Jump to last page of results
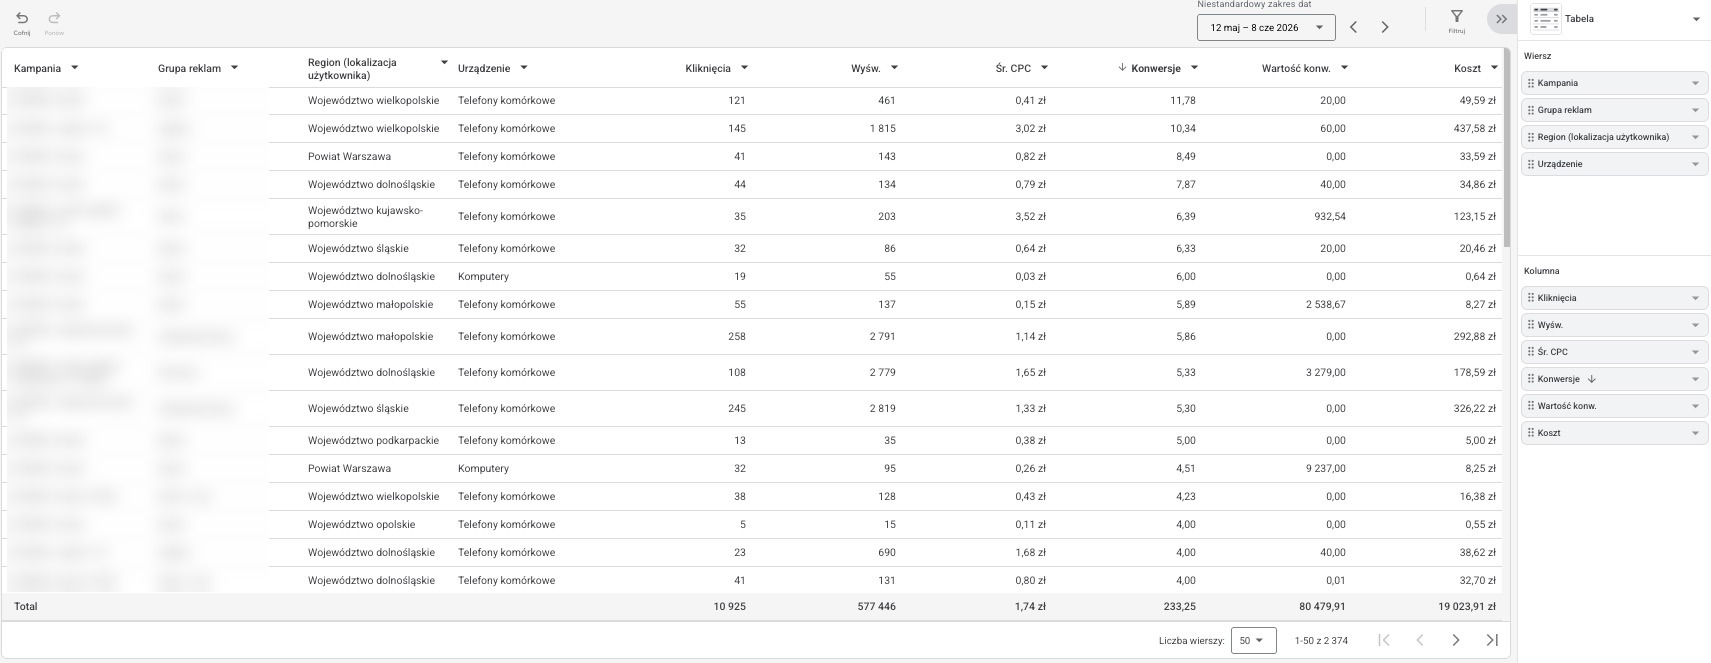Image resolution: width=1711 pixels, height=663 pixels. 1492,640
